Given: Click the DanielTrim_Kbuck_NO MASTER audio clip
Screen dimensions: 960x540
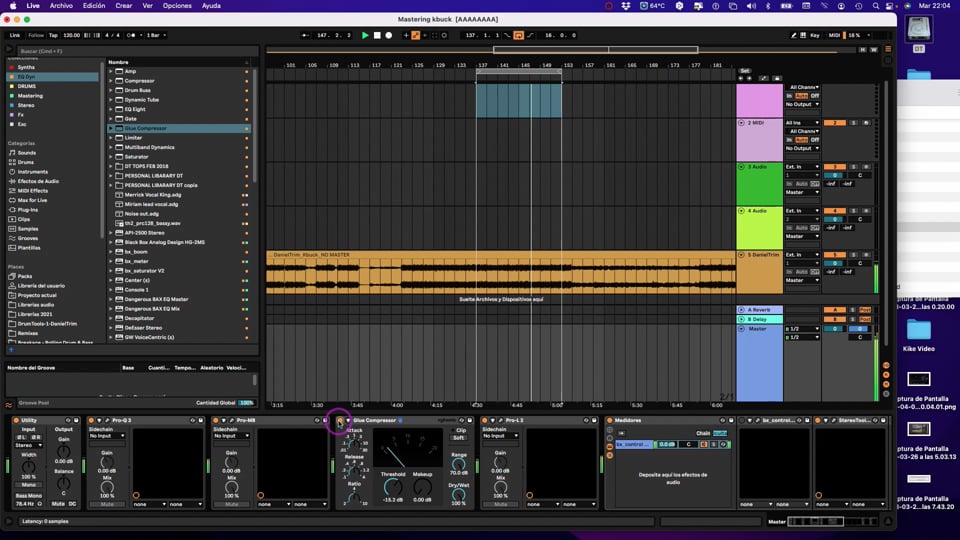Looking at the screenshot, I should pyautogui.click(x=501, y=273).
